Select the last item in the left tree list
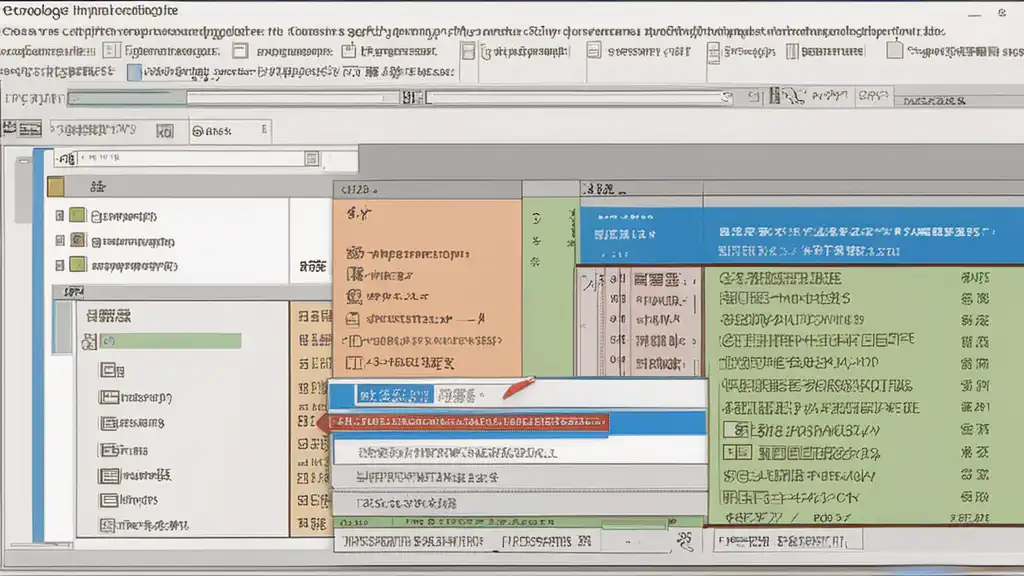 tap(144, 525)
